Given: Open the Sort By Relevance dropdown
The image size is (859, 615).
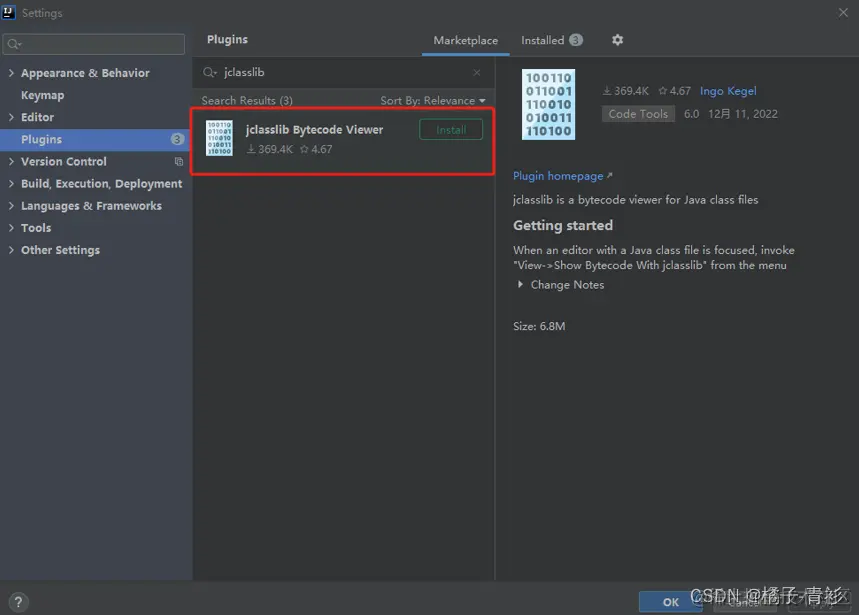Looking at the screenshot, I should tap(433, 101).
